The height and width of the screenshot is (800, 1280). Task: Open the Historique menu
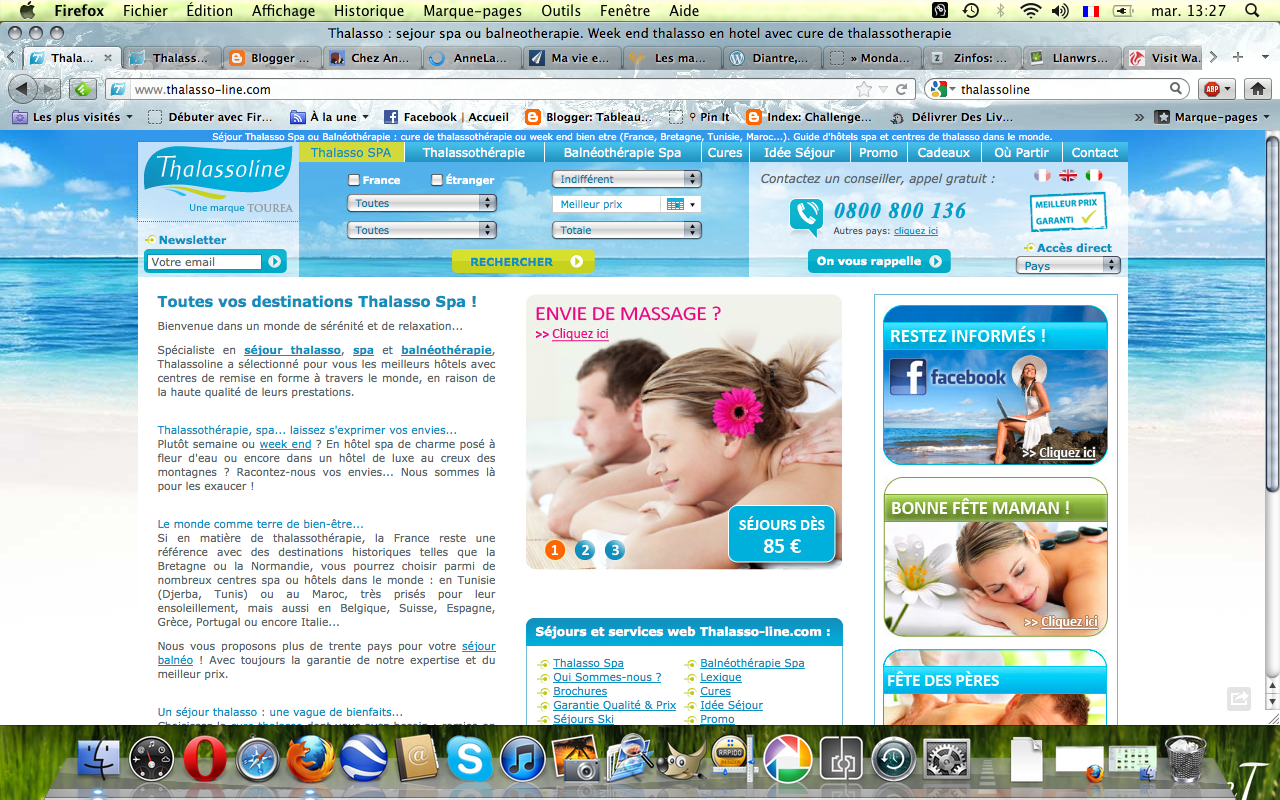point(369,11)
